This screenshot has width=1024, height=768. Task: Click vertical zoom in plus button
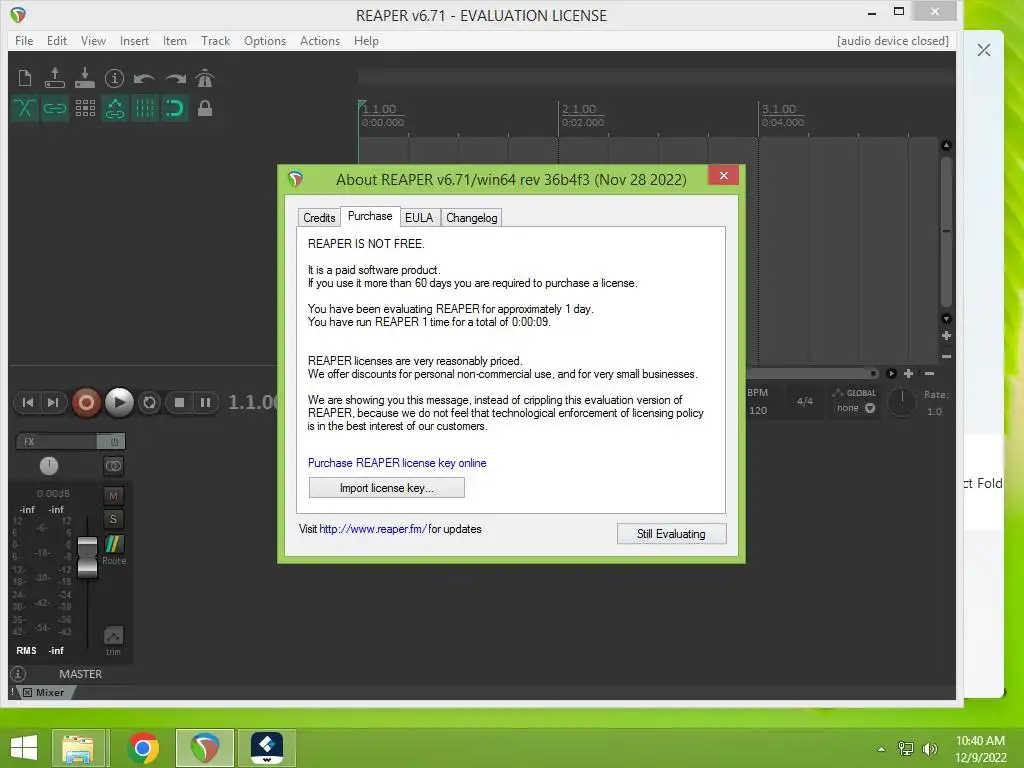coord(946,336)
